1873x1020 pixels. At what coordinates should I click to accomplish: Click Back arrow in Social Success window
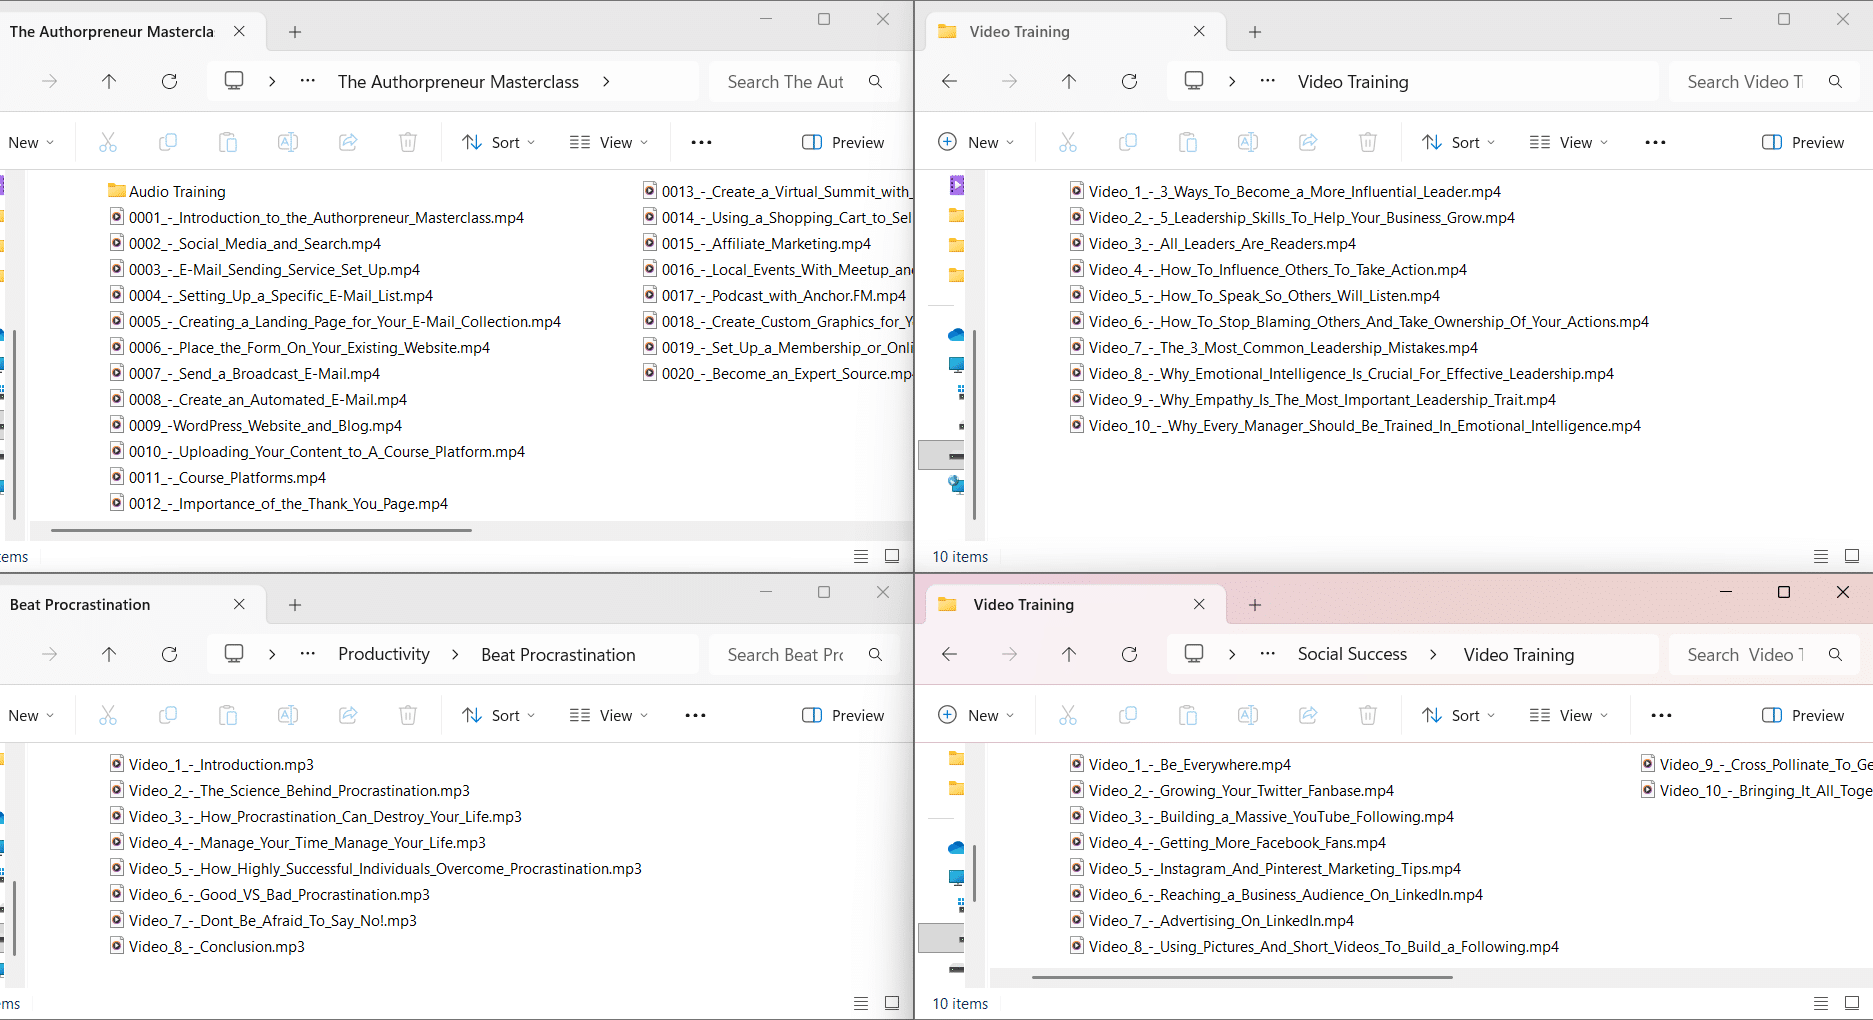[x=949, y=655]
